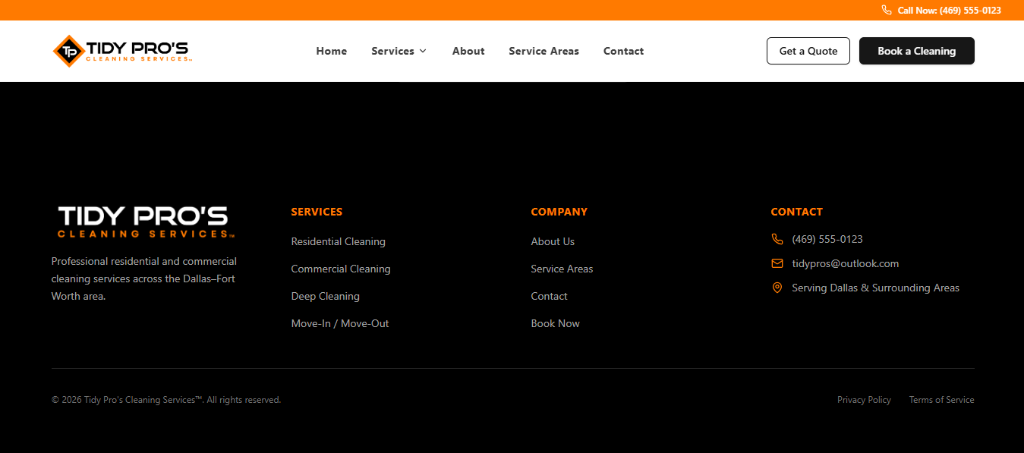Click the CONTACT footer heading
This screenshot has height=453, width=1024.
(796, 212)
